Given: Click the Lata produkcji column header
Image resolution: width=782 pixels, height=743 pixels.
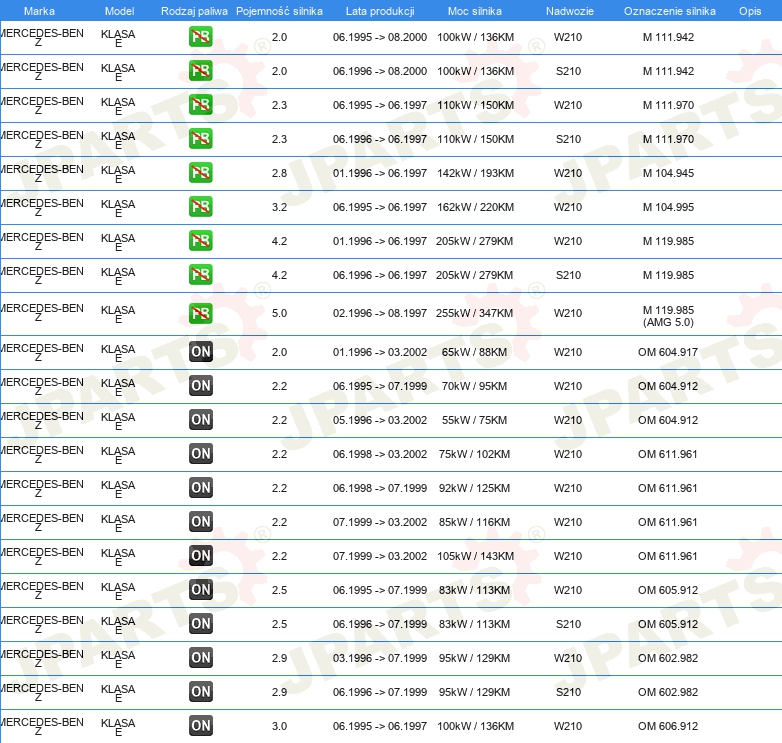Looking at the screenshot, I should (x=379, y=11).
